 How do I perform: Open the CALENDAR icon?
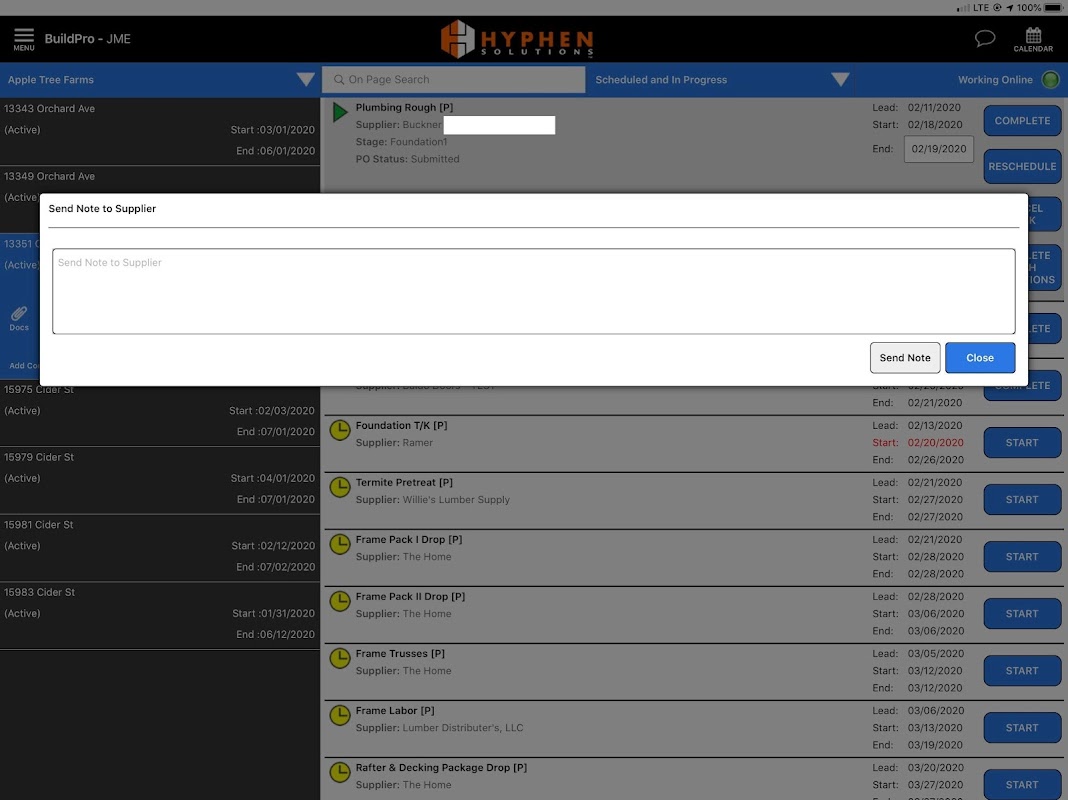coord(1033,39)
